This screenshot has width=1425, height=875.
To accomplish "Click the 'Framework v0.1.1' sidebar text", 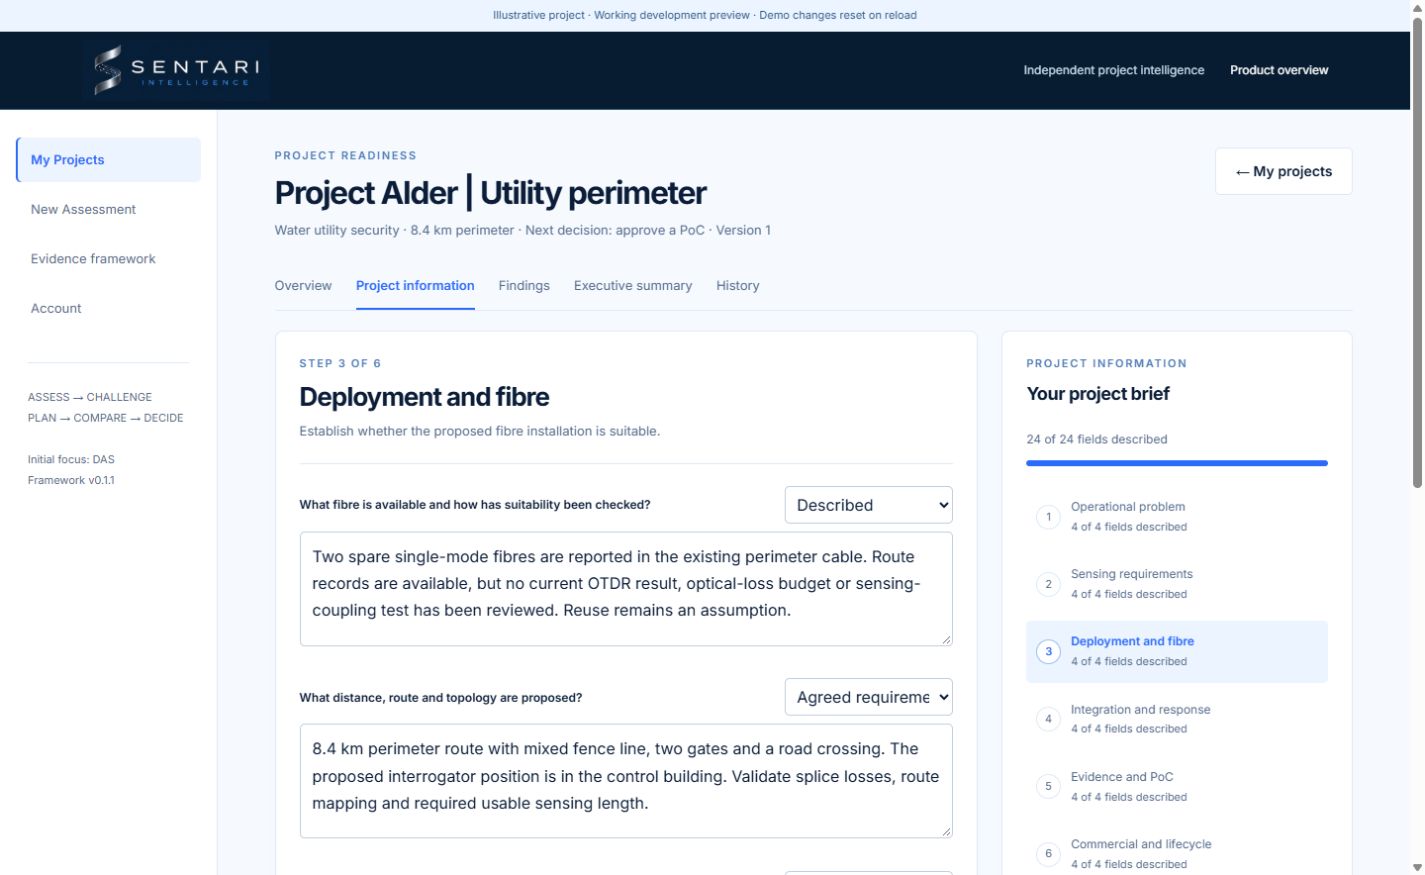I will click(x=71, y=480).
